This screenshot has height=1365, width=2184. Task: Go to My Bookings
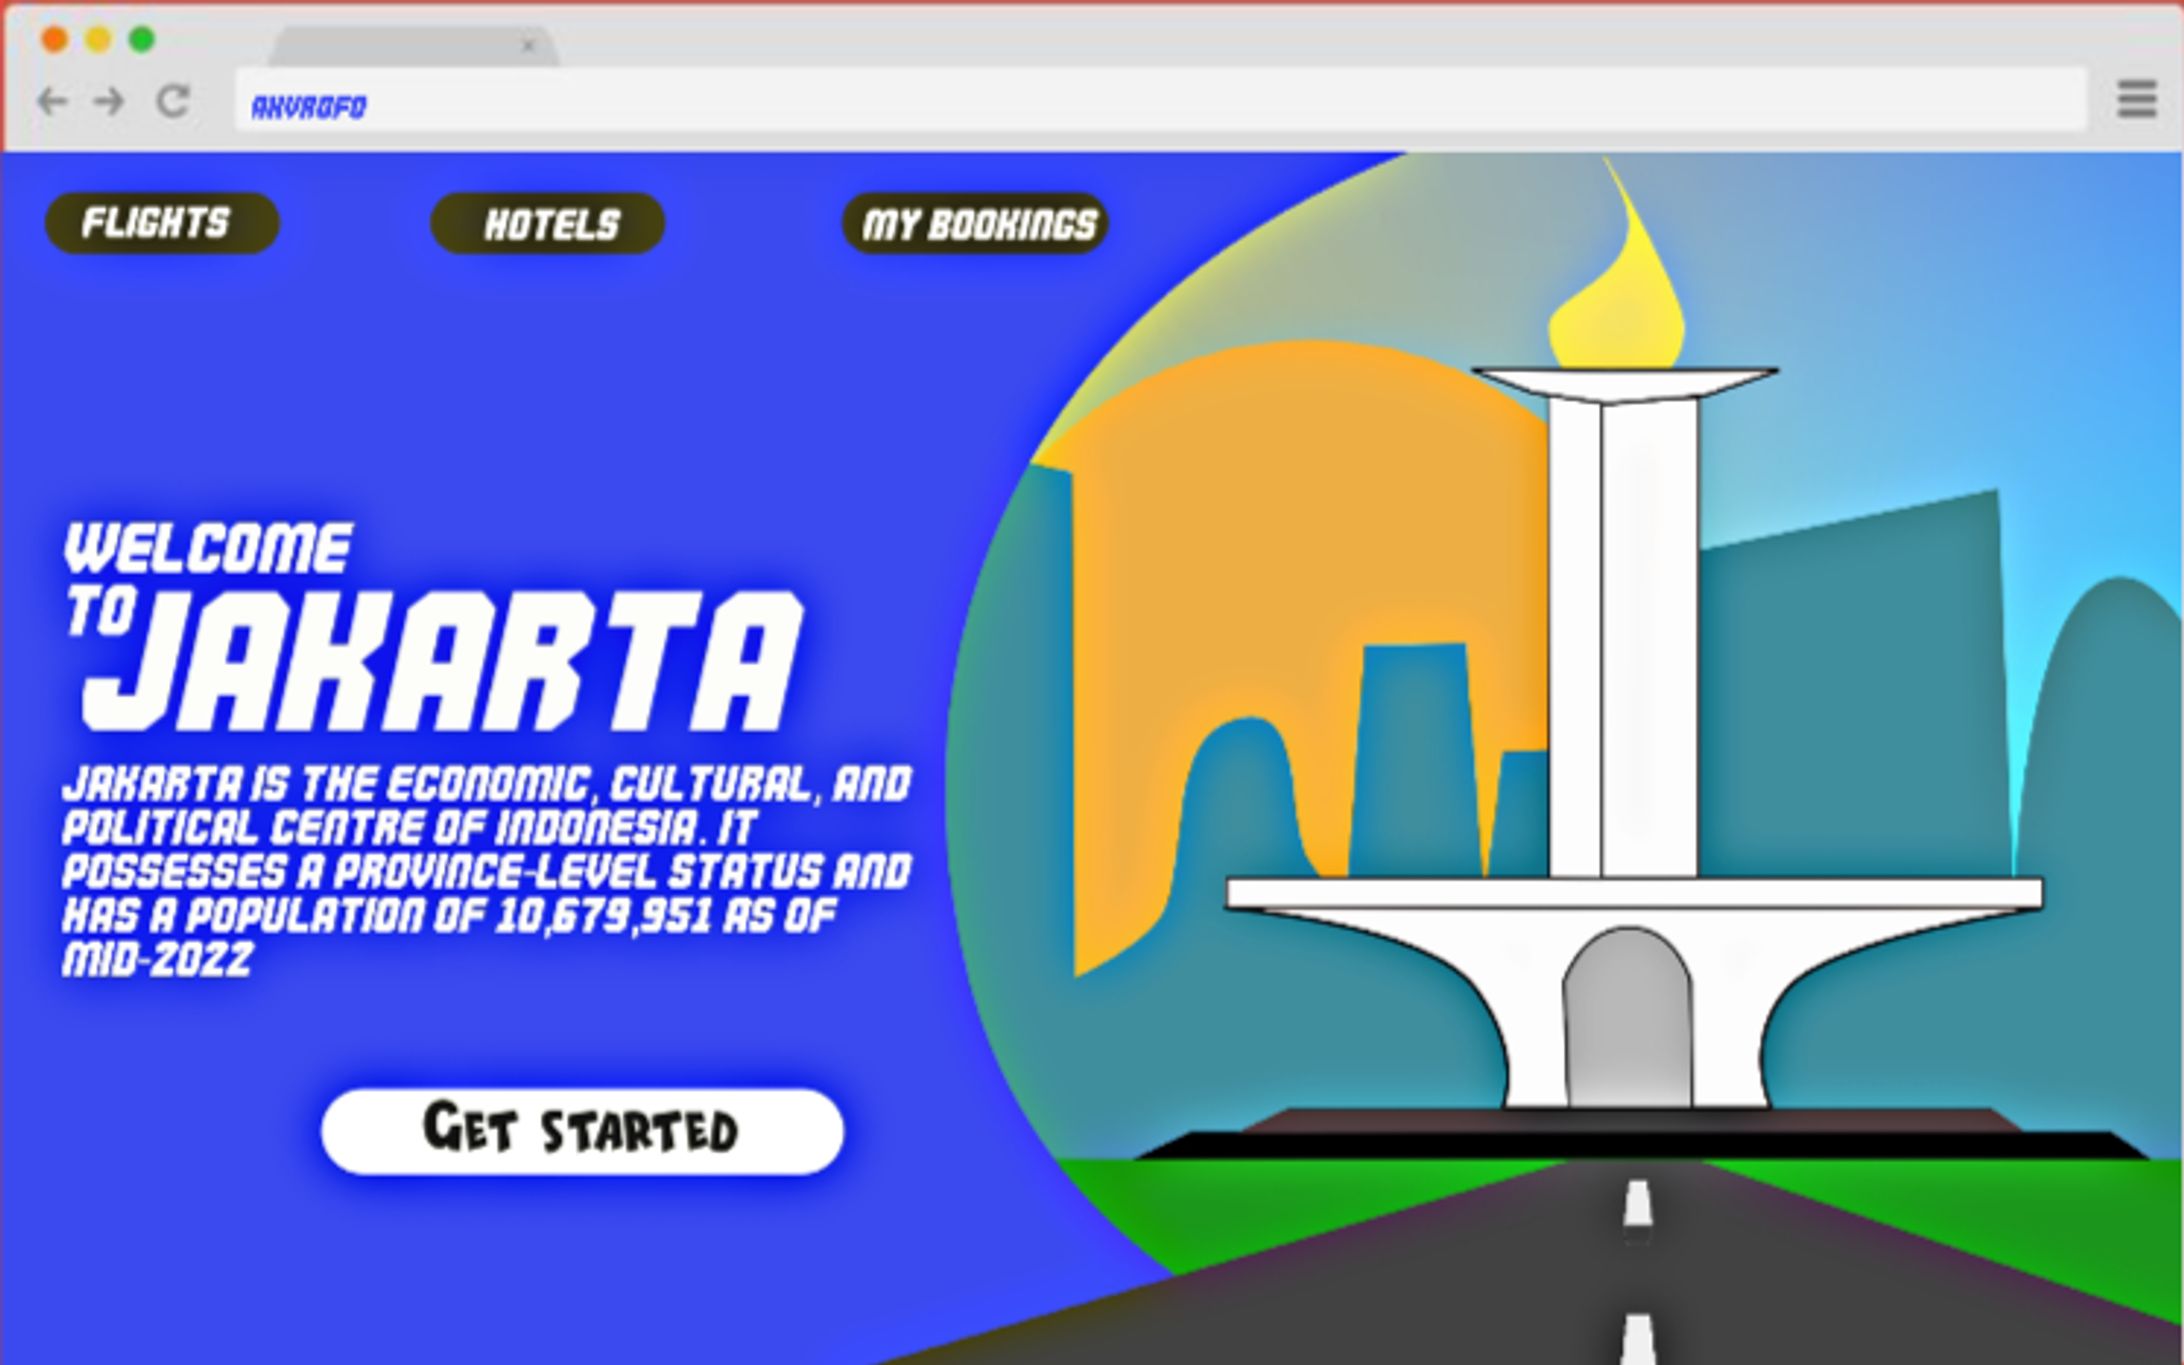(976, 224)
